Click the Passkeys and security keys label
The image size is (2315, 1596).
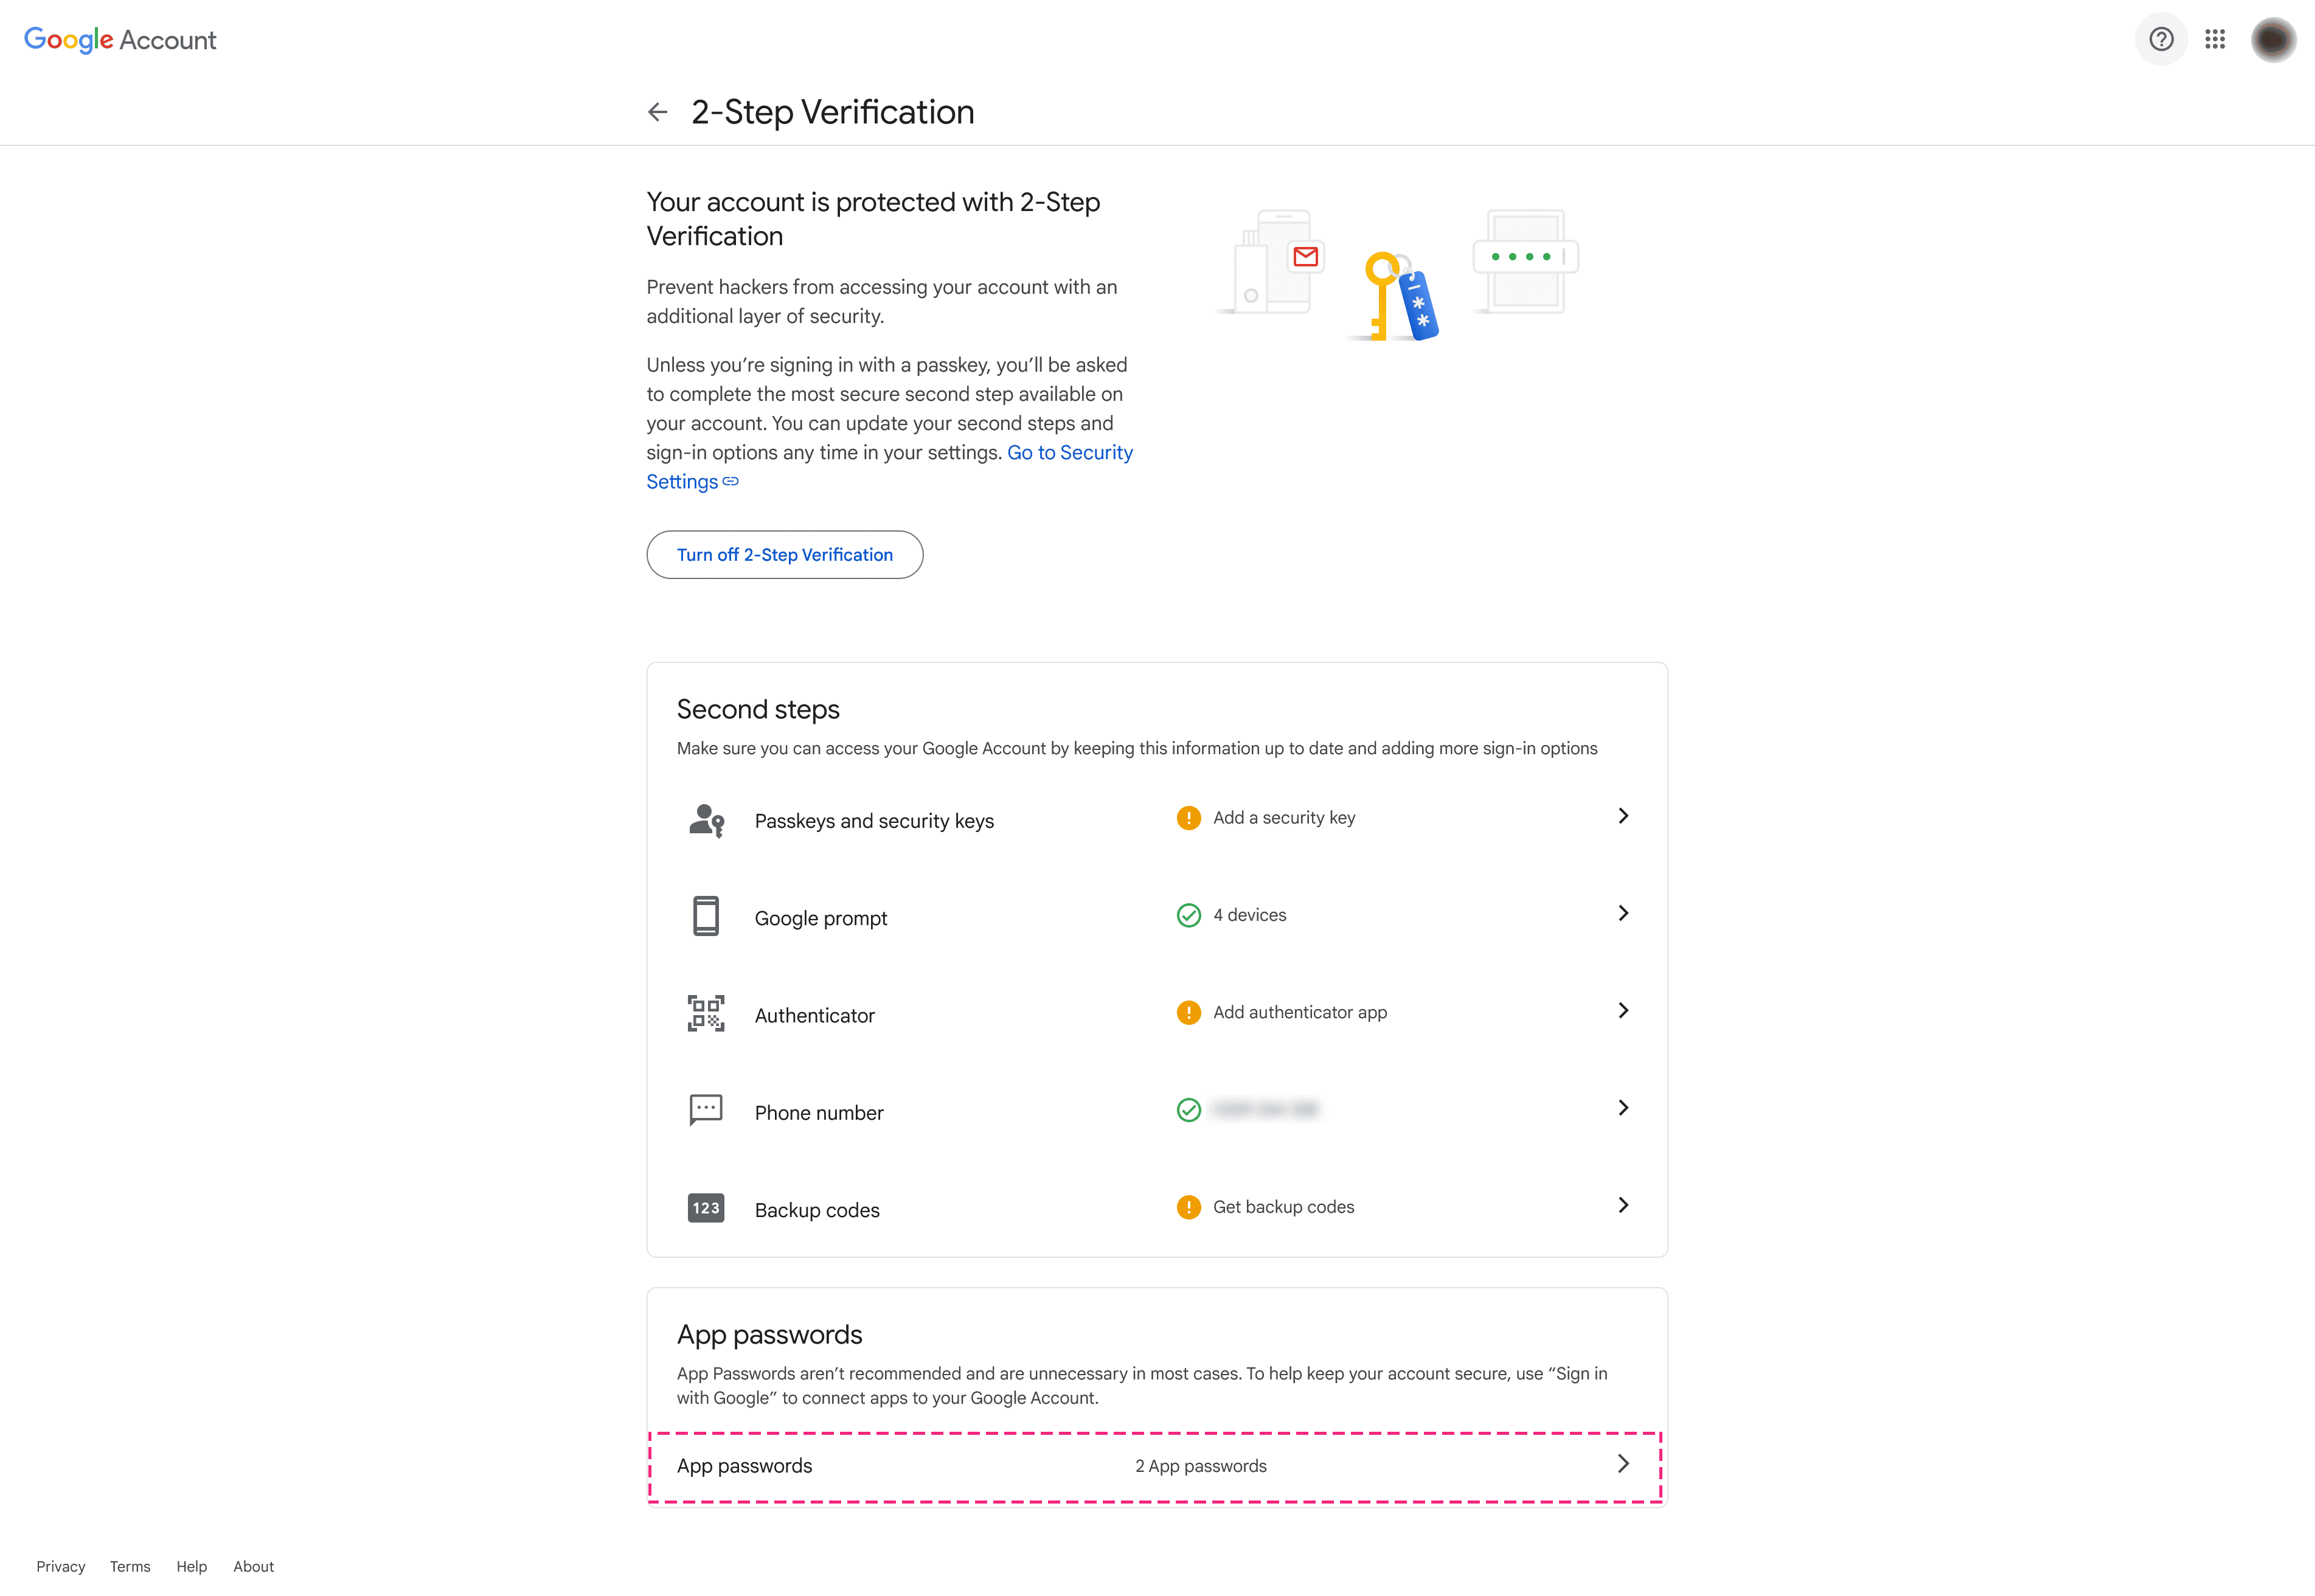coord(874,821)
